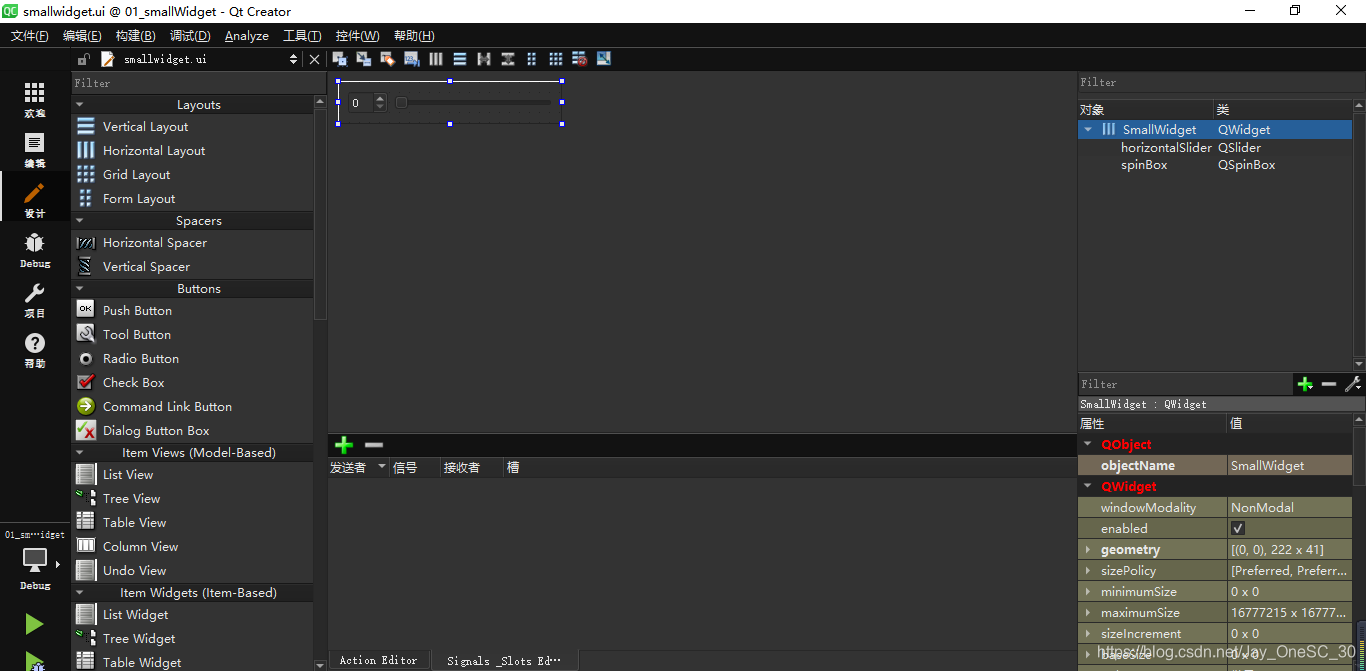
Task: Switch to the Signals _Slots Editor tab
Action: 504,660
